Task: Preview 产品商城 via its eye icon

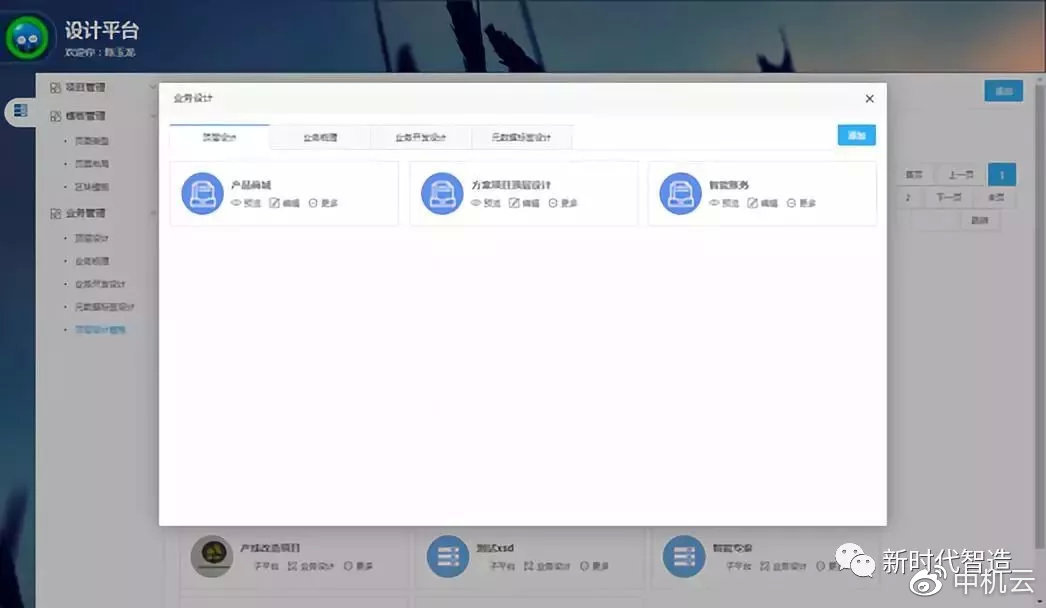Action: pos(235,203)
